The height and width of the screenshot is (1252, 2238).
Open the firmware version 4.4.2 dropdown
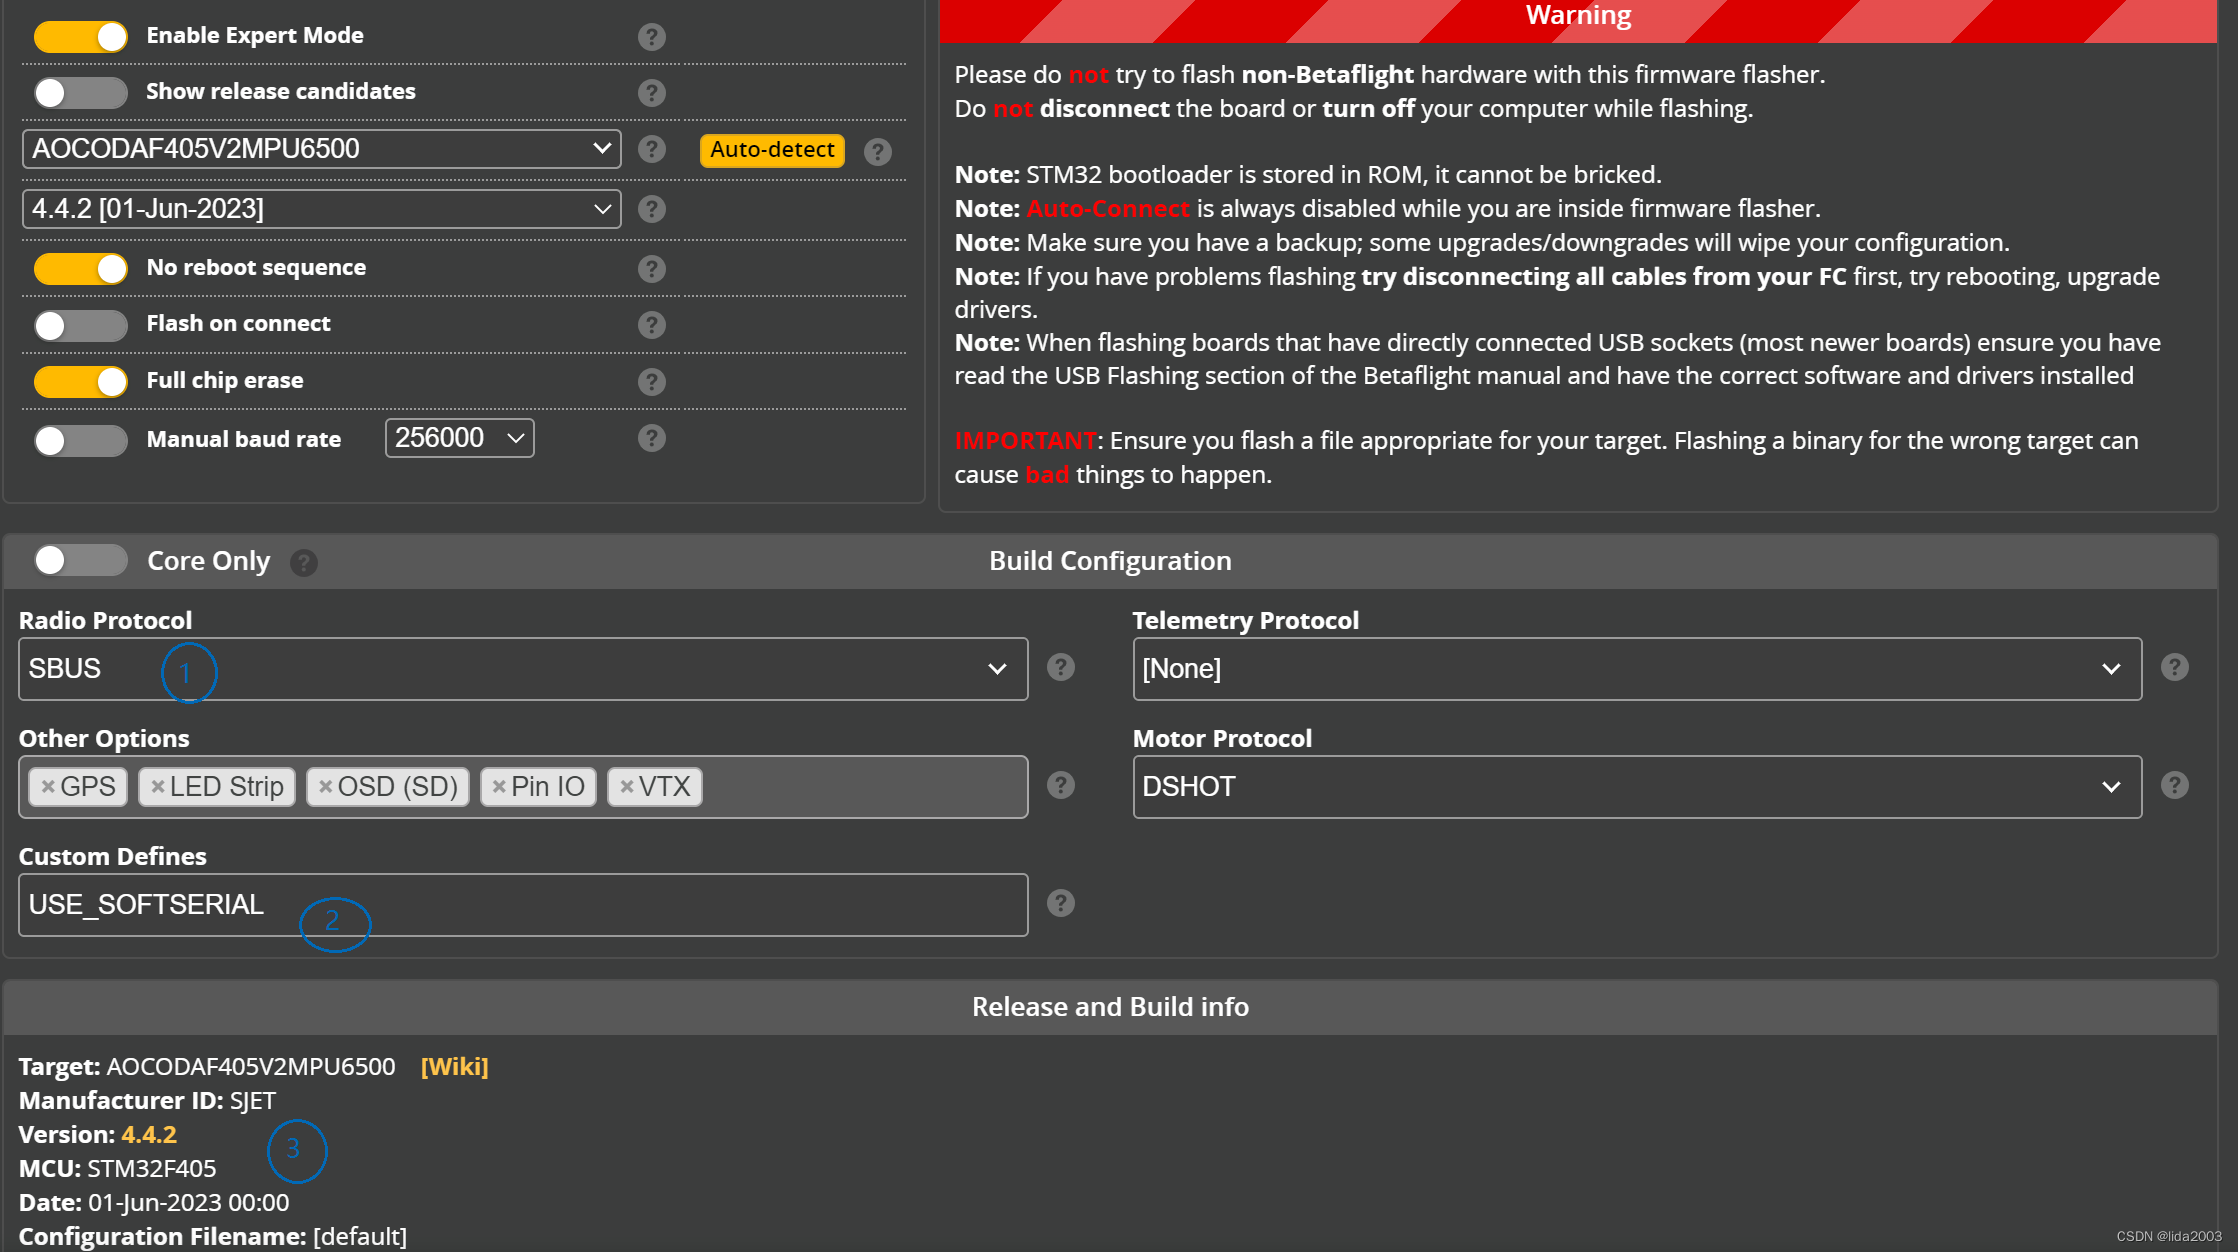click(x=321, y=209)
